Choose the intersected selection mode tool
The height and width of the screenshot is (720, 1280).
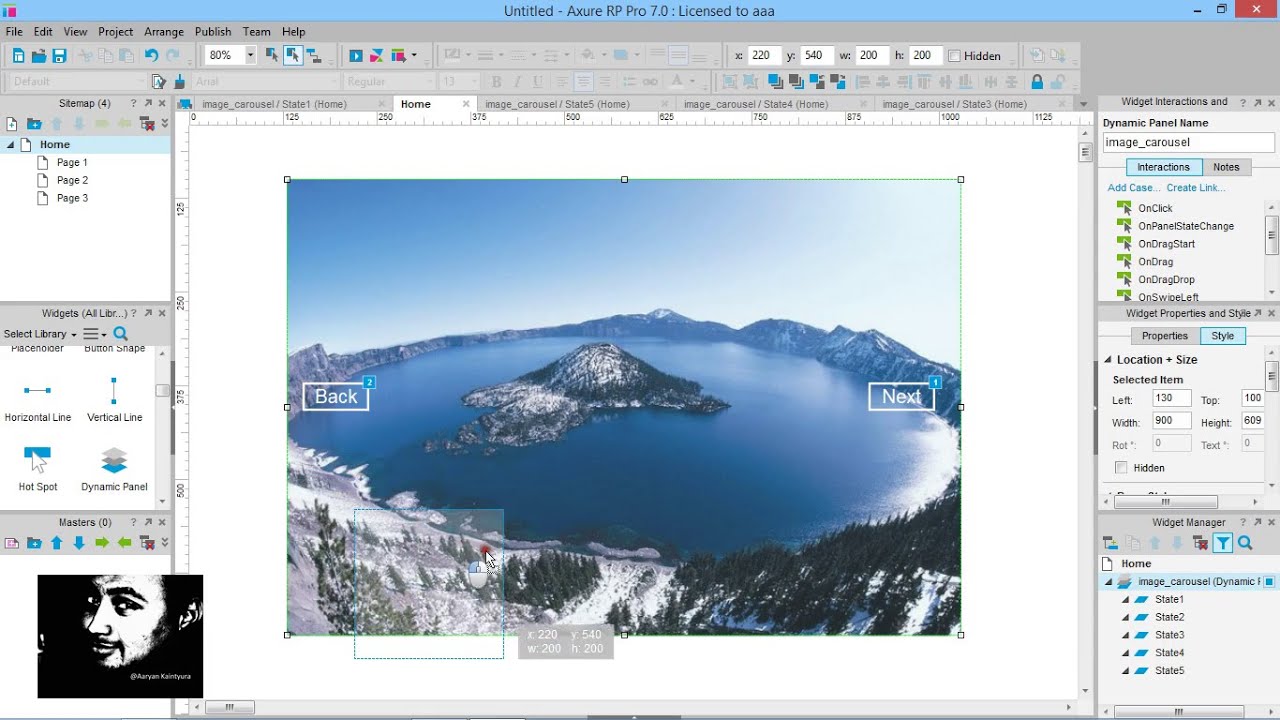point(272,56)
